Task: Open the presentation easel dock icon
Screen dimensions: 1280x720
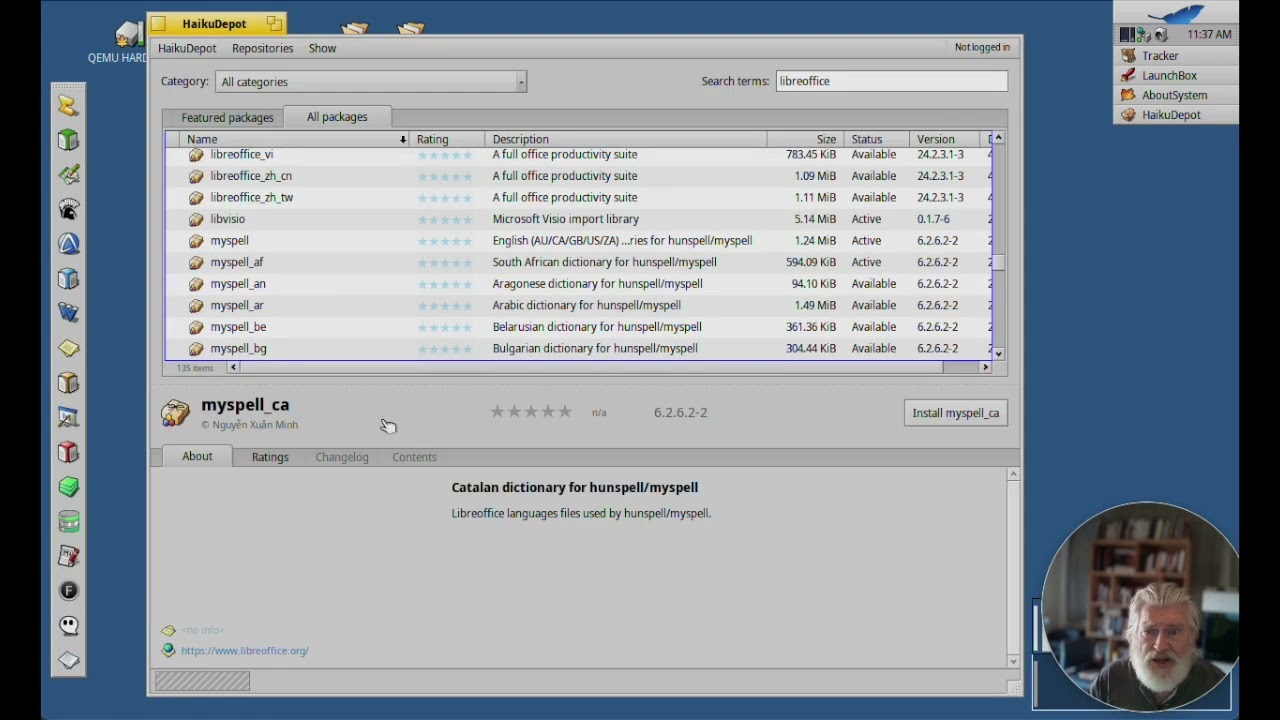Action: [x=68, y=417]
